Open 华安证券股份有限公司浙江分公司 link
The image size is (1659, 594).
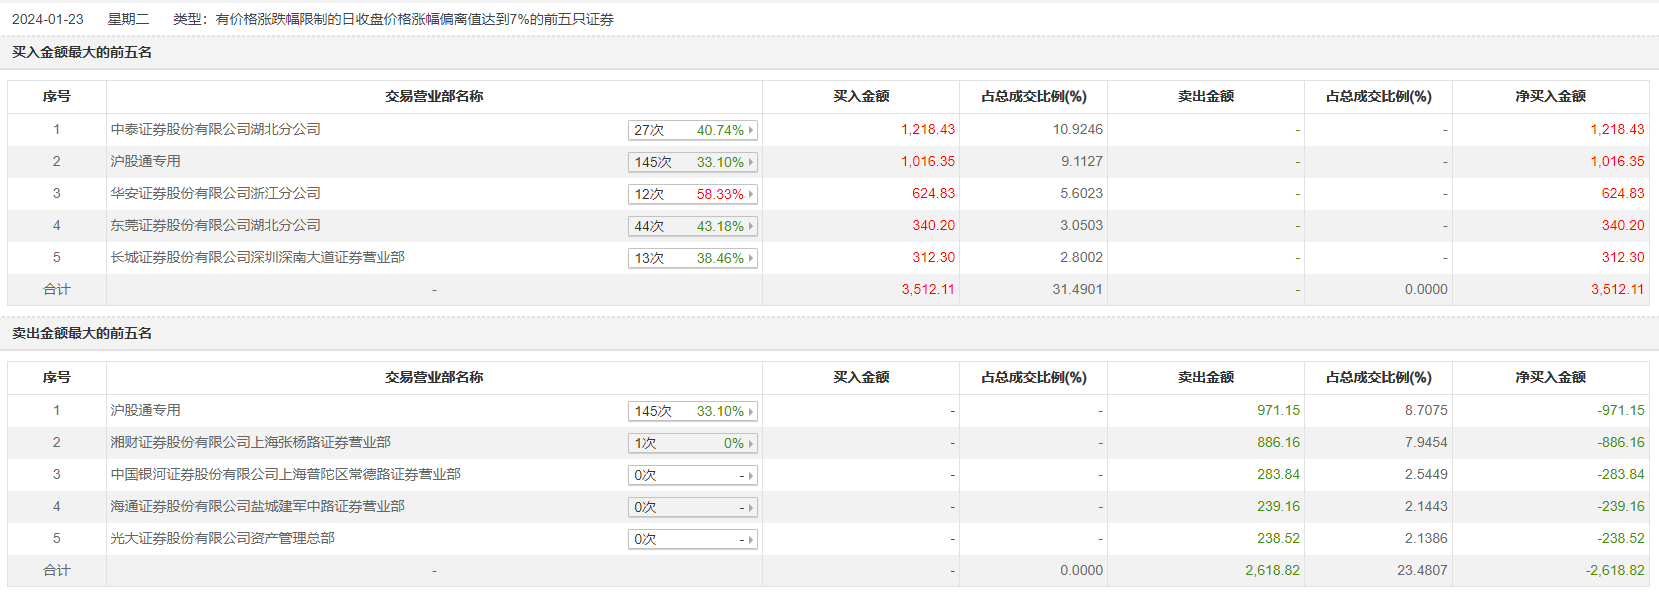[216, 193]
